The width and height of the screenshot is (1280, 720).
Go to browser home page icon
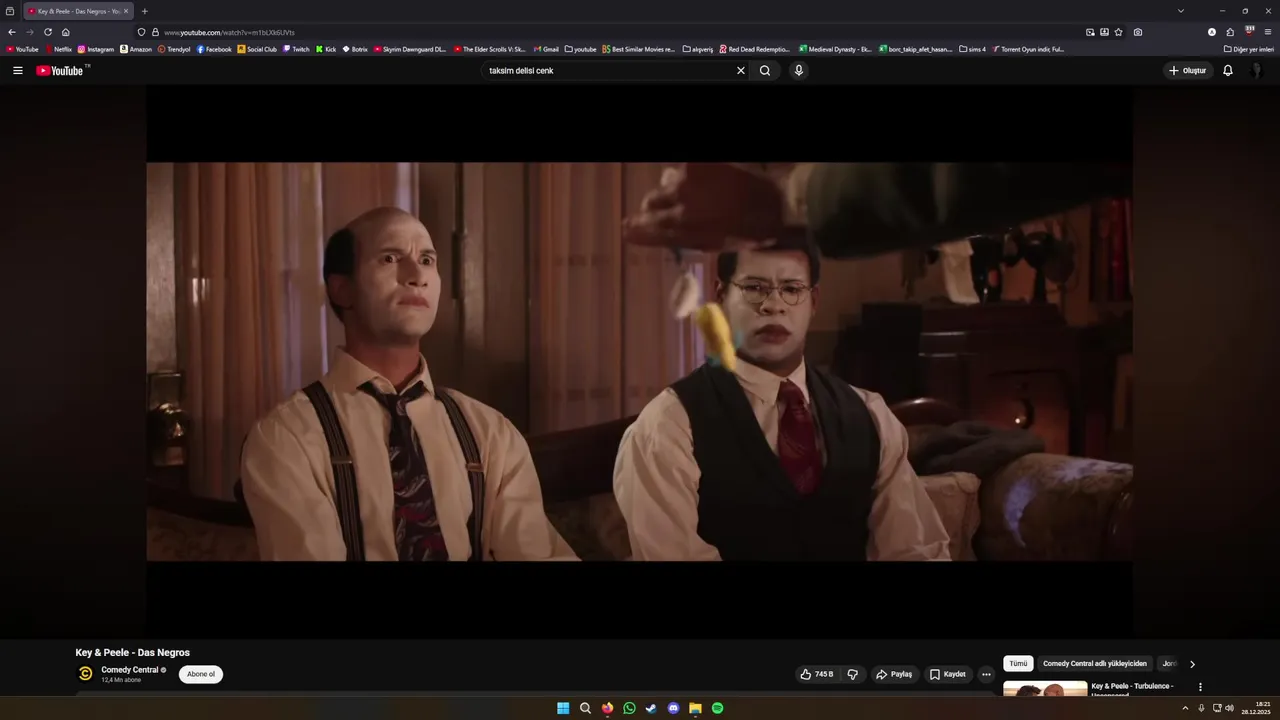click(66, 32)
